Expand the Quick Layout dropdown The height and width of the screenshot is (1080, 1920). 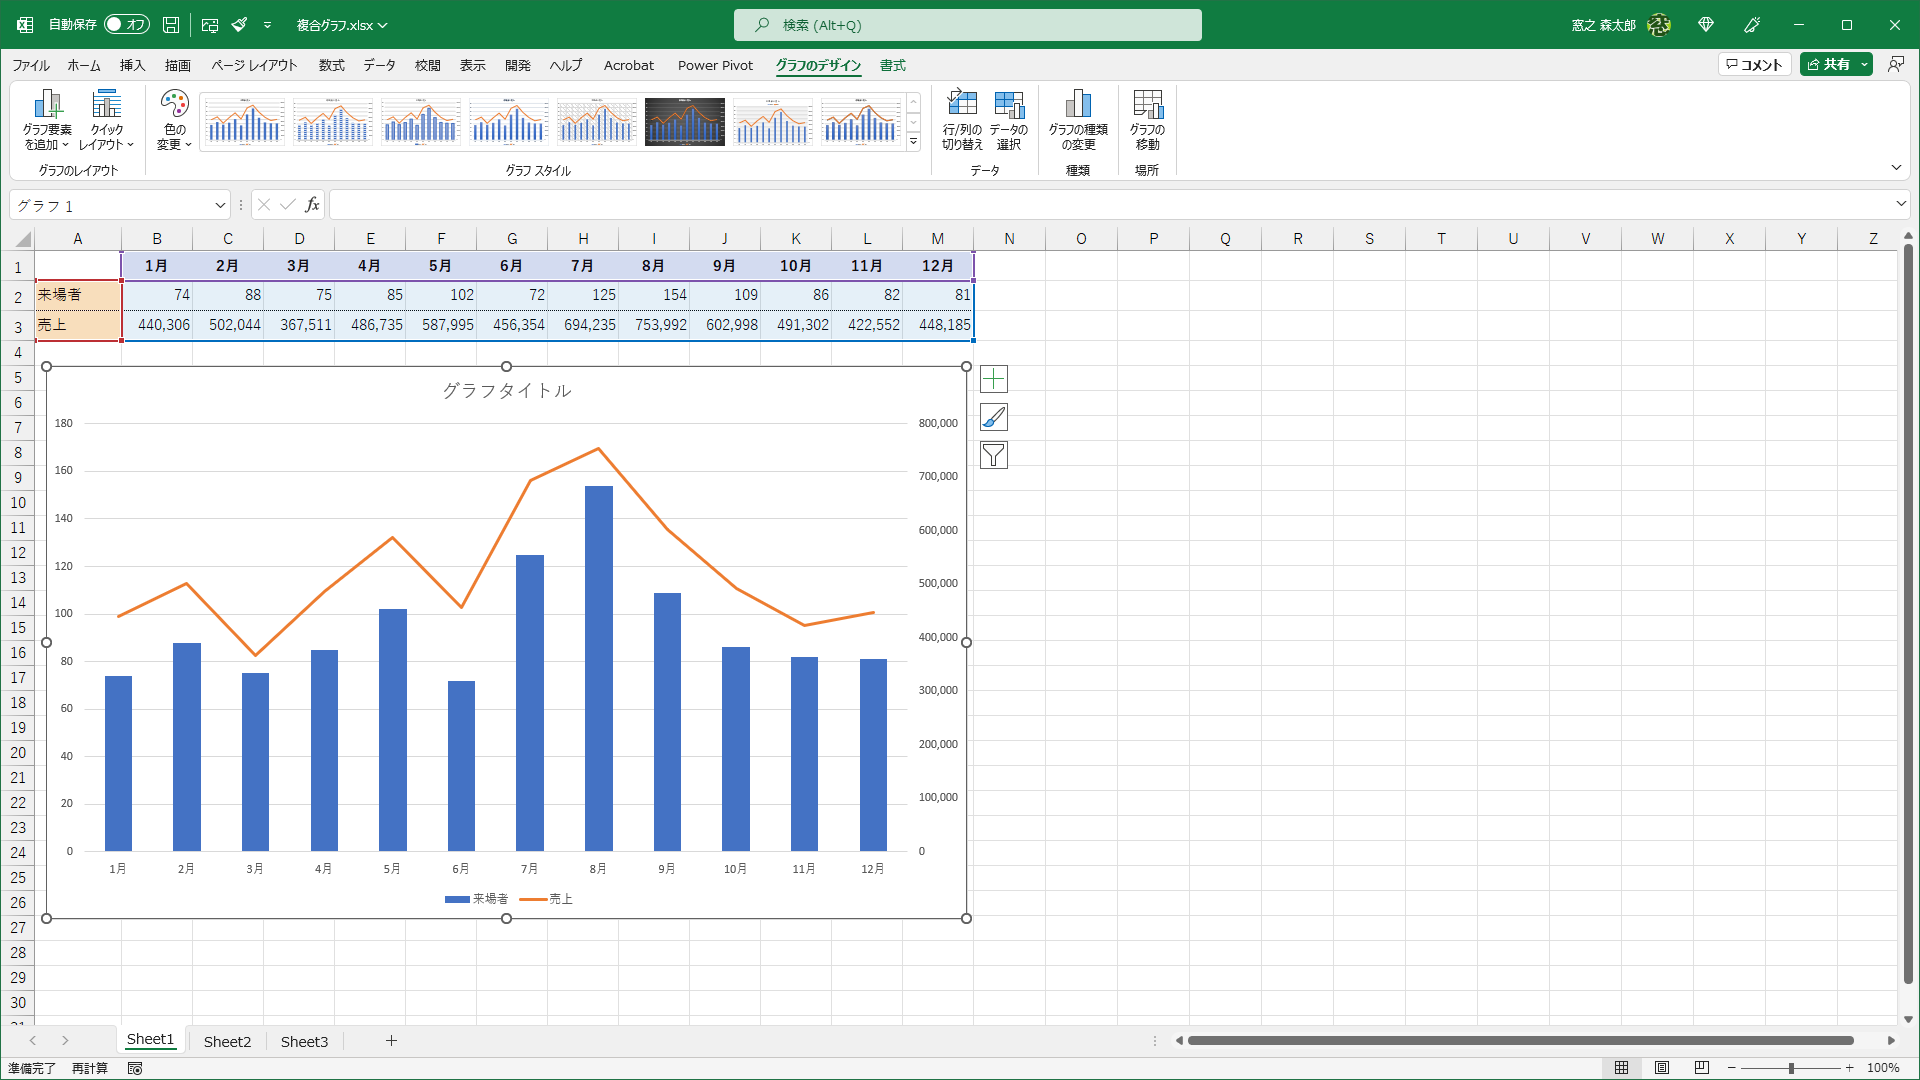(106, 120)
